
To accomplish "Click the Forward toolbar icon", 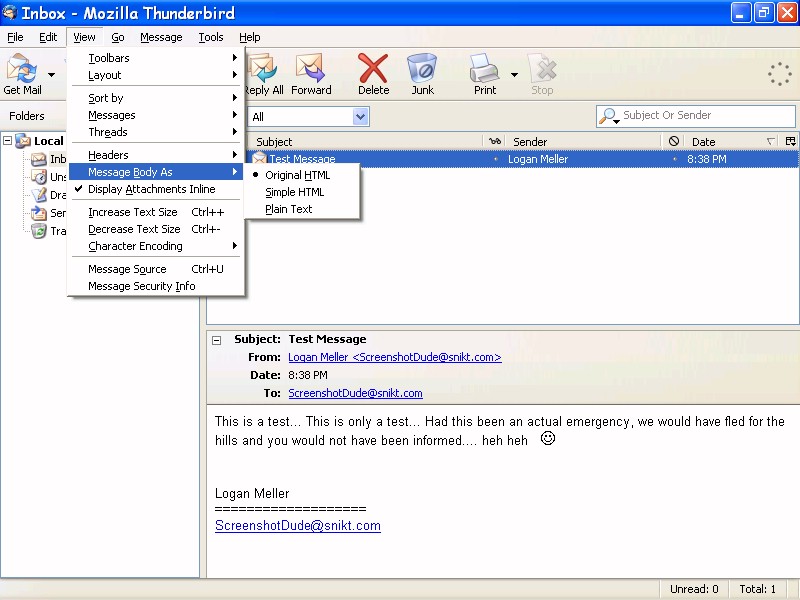I will point(310,68).
